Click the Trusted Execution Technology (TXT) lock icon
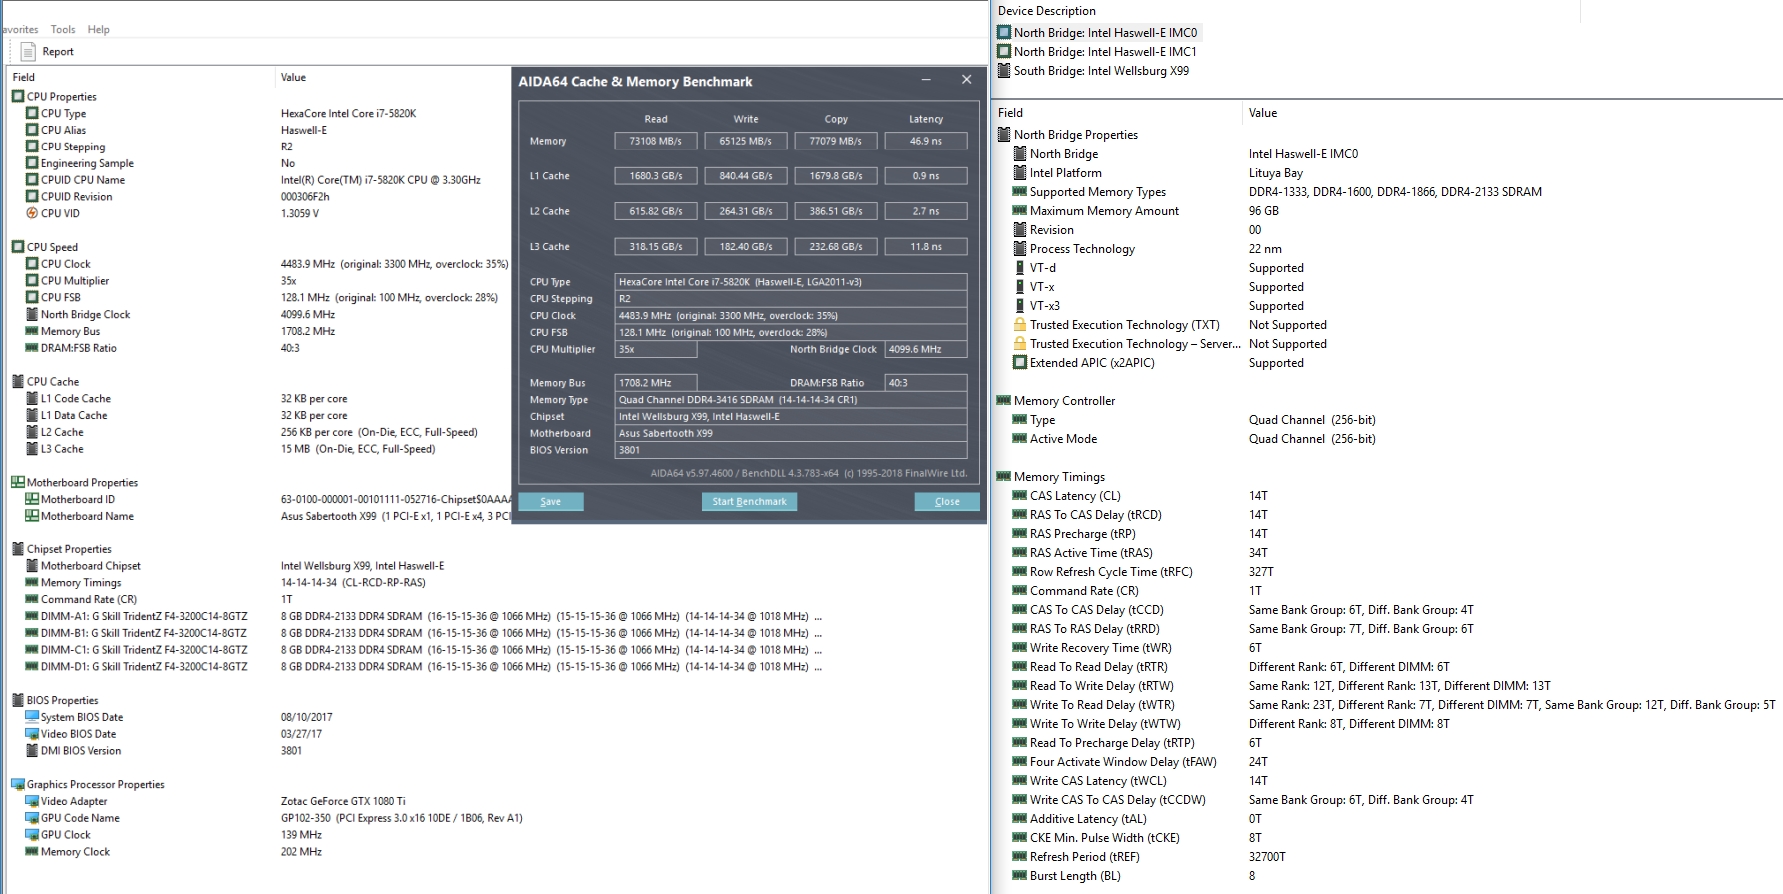This screenshot has height=894, width=1783. [1020, 325]
